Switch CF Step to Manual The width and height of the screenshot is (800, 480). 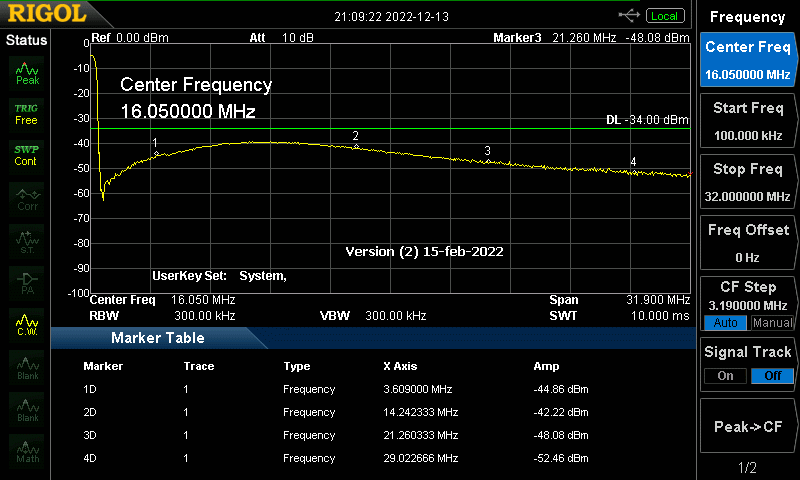pyautogui.click(x=771, y=323)
